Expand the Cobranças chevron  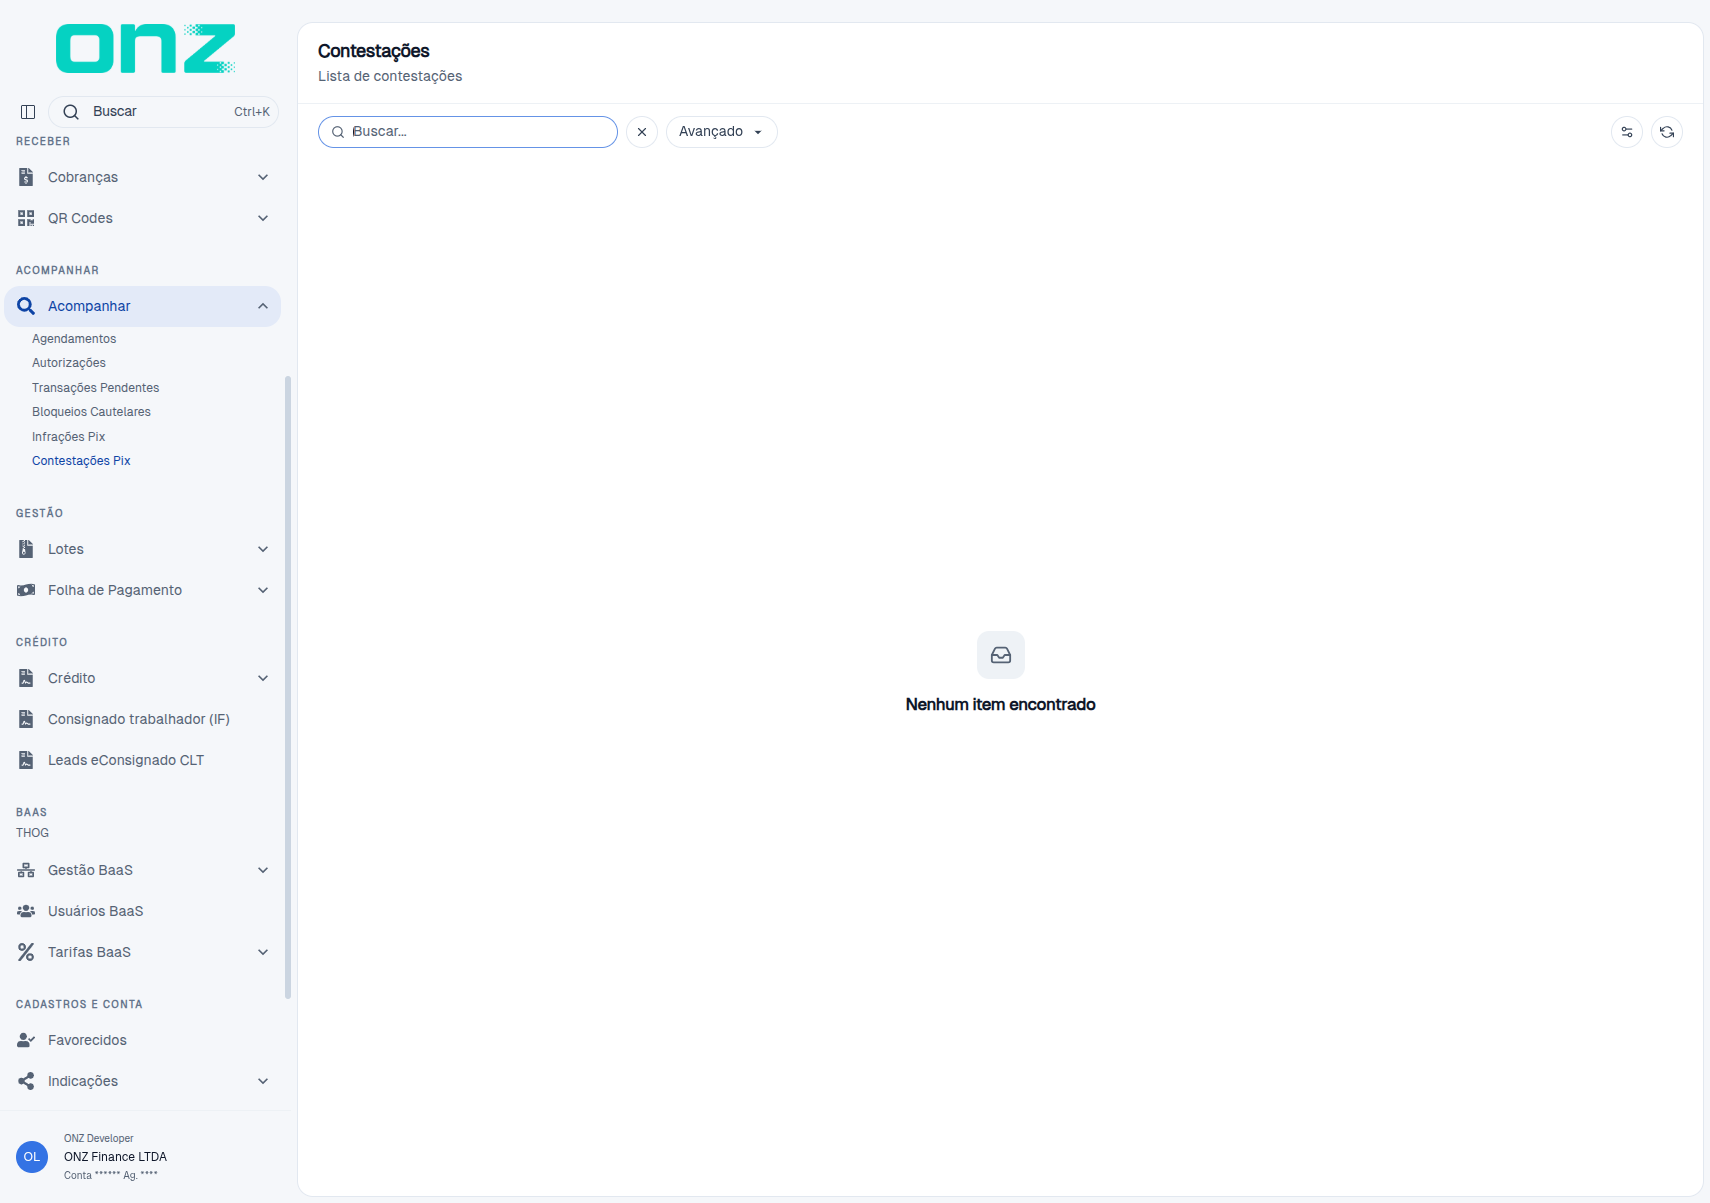pyautogui.click(x=263, y=177)
